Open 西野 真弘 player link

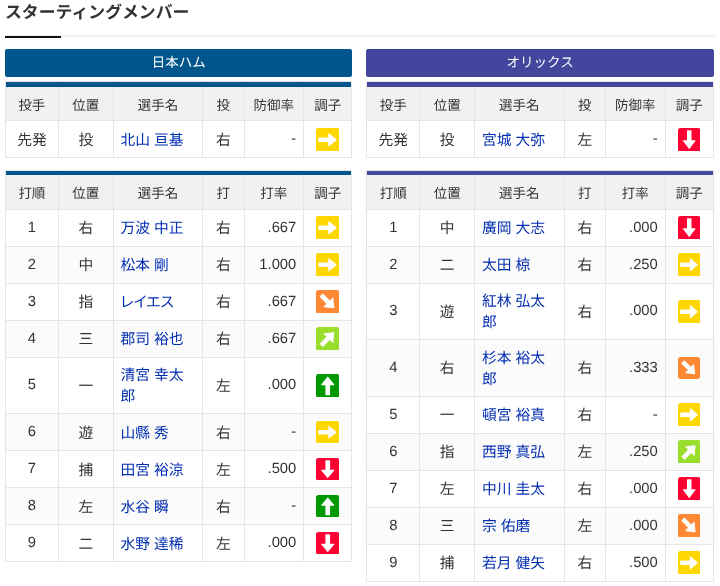513,452
